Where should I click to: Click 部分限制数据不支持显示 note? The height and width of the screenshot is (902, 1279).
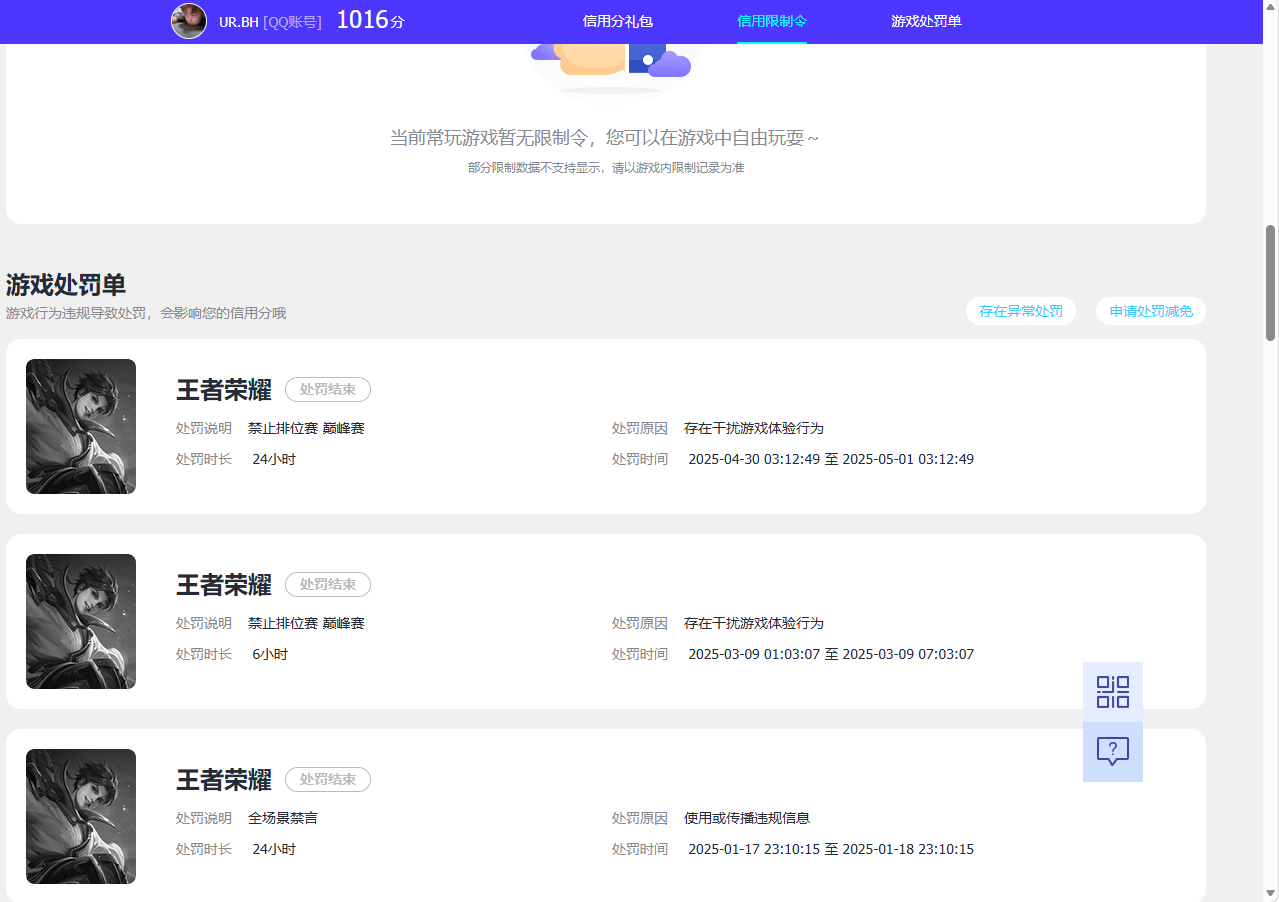point(606,168)
